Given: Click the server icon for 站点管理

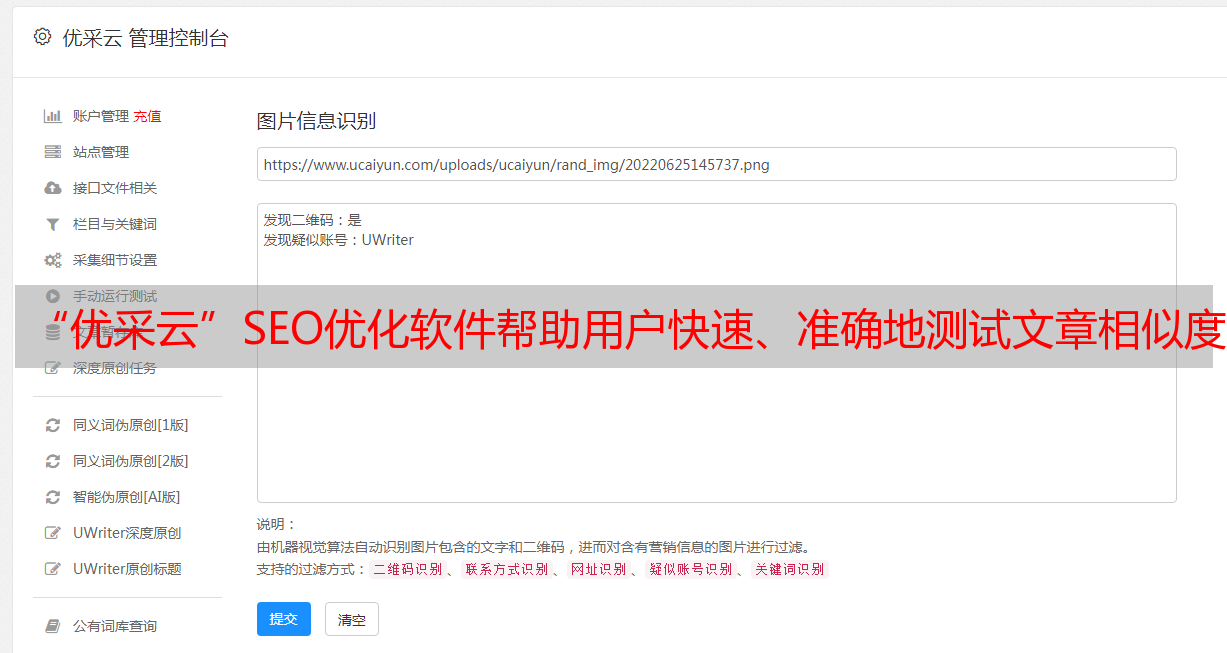Looking at the screenshot, I should (53, 152).
